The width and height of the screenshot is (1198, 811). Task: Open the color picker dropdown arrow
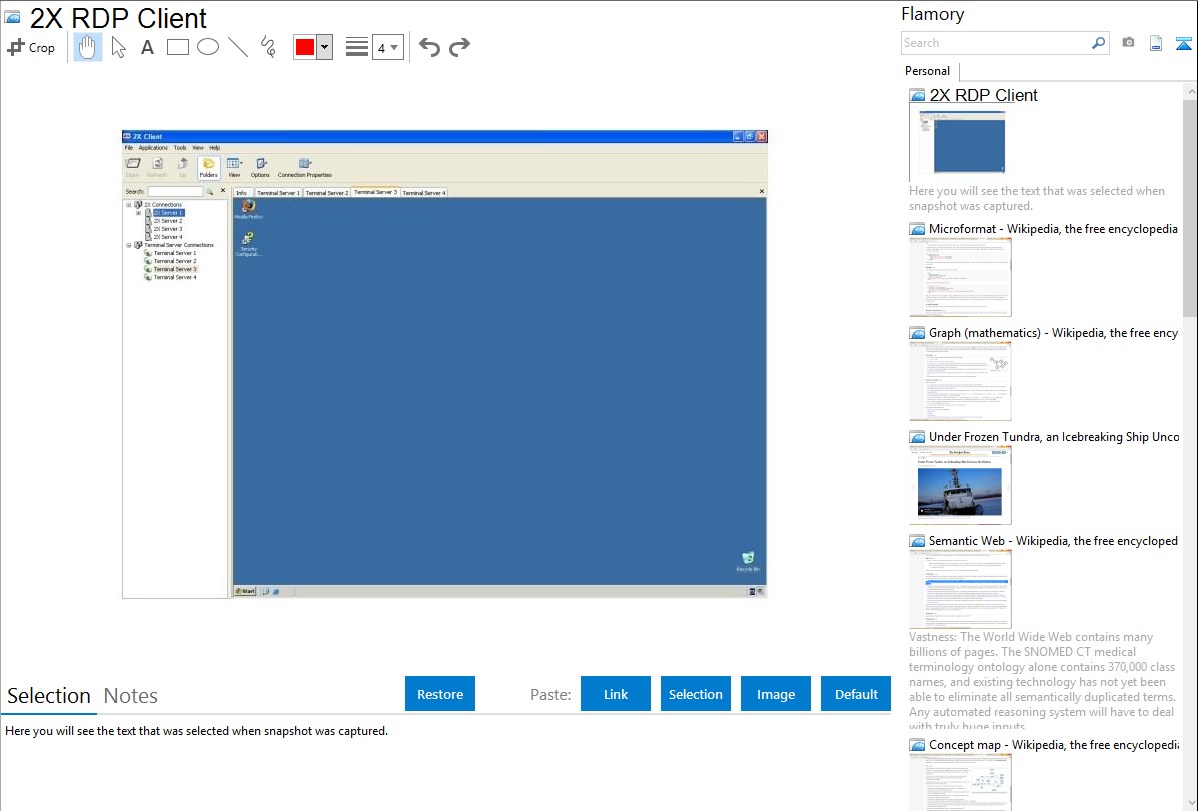324,47
